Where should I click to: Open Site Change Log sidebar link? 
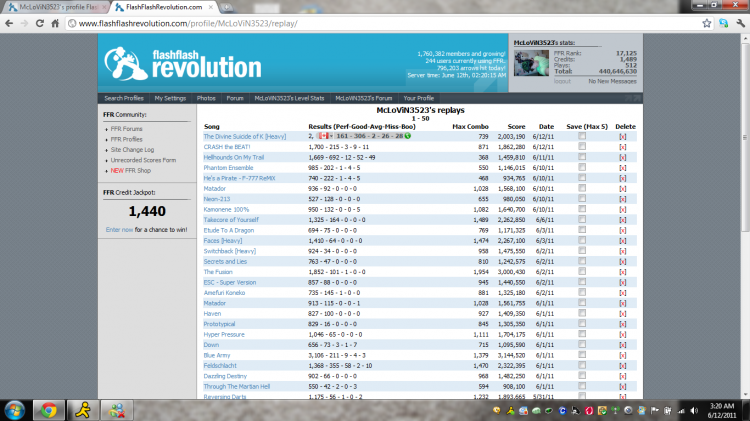click(x=132, y=150)
